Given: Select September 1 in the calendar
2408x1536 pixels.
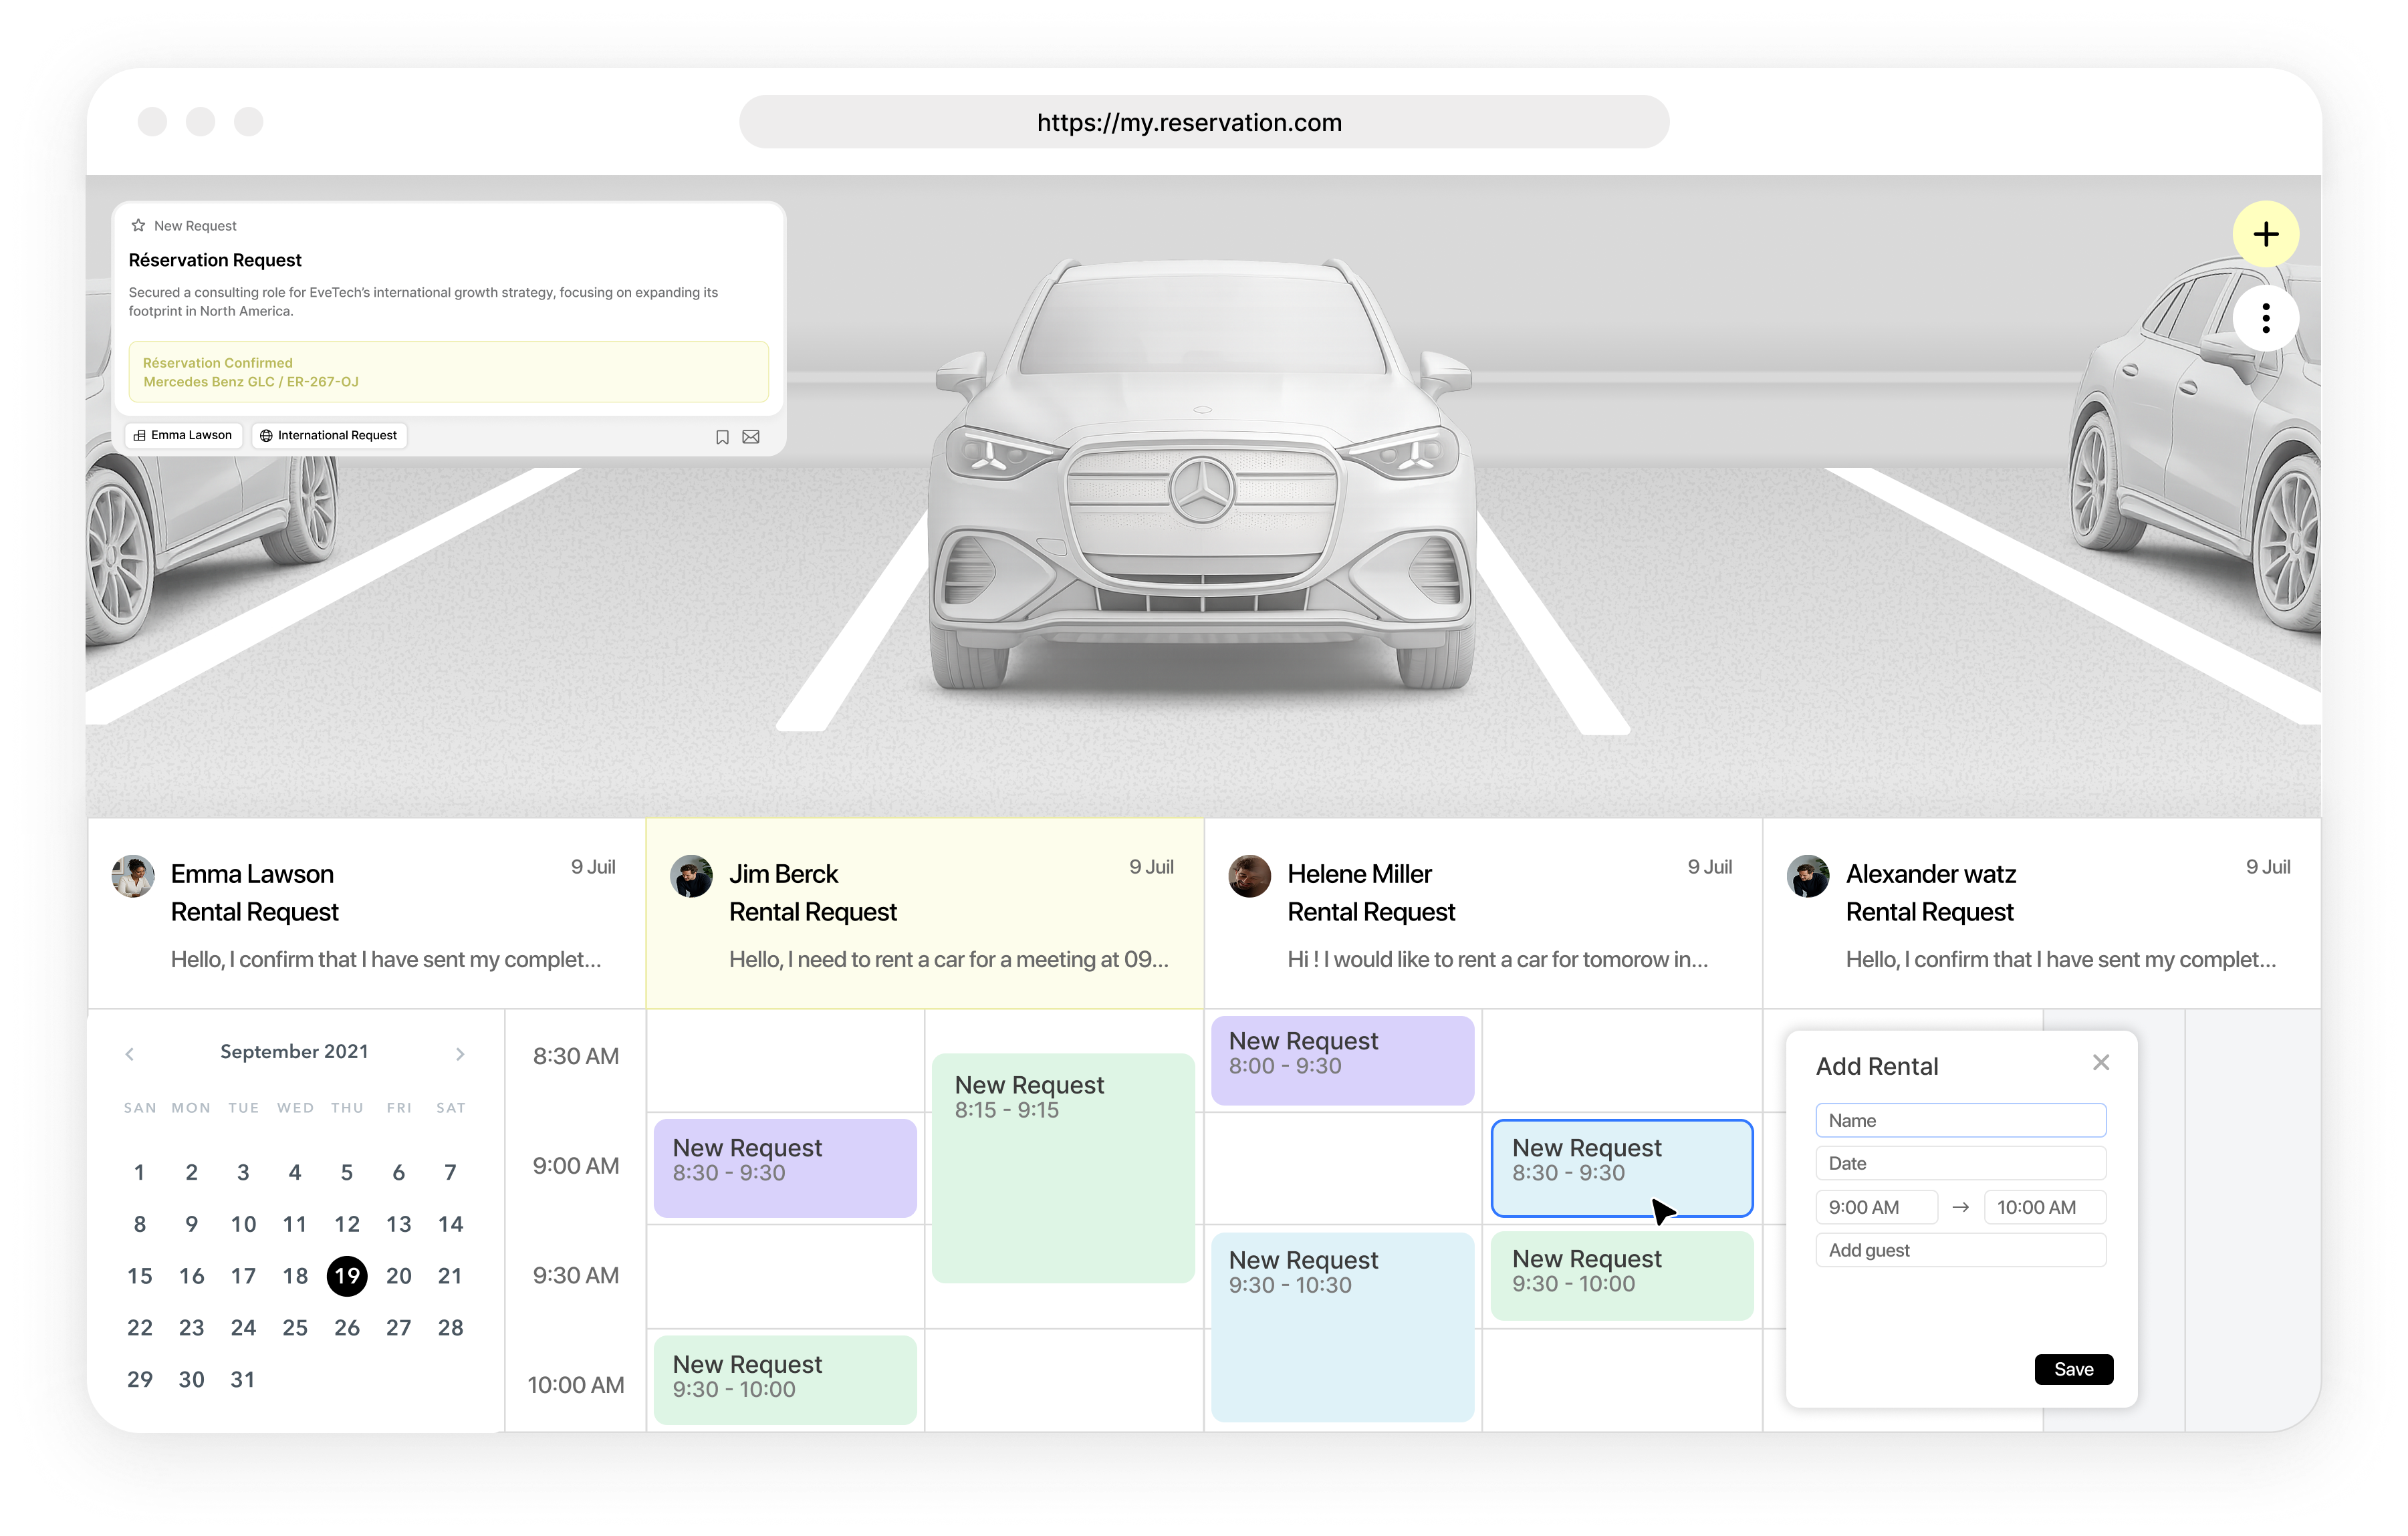Looking at the screenshot, I should pos(140,1172).
